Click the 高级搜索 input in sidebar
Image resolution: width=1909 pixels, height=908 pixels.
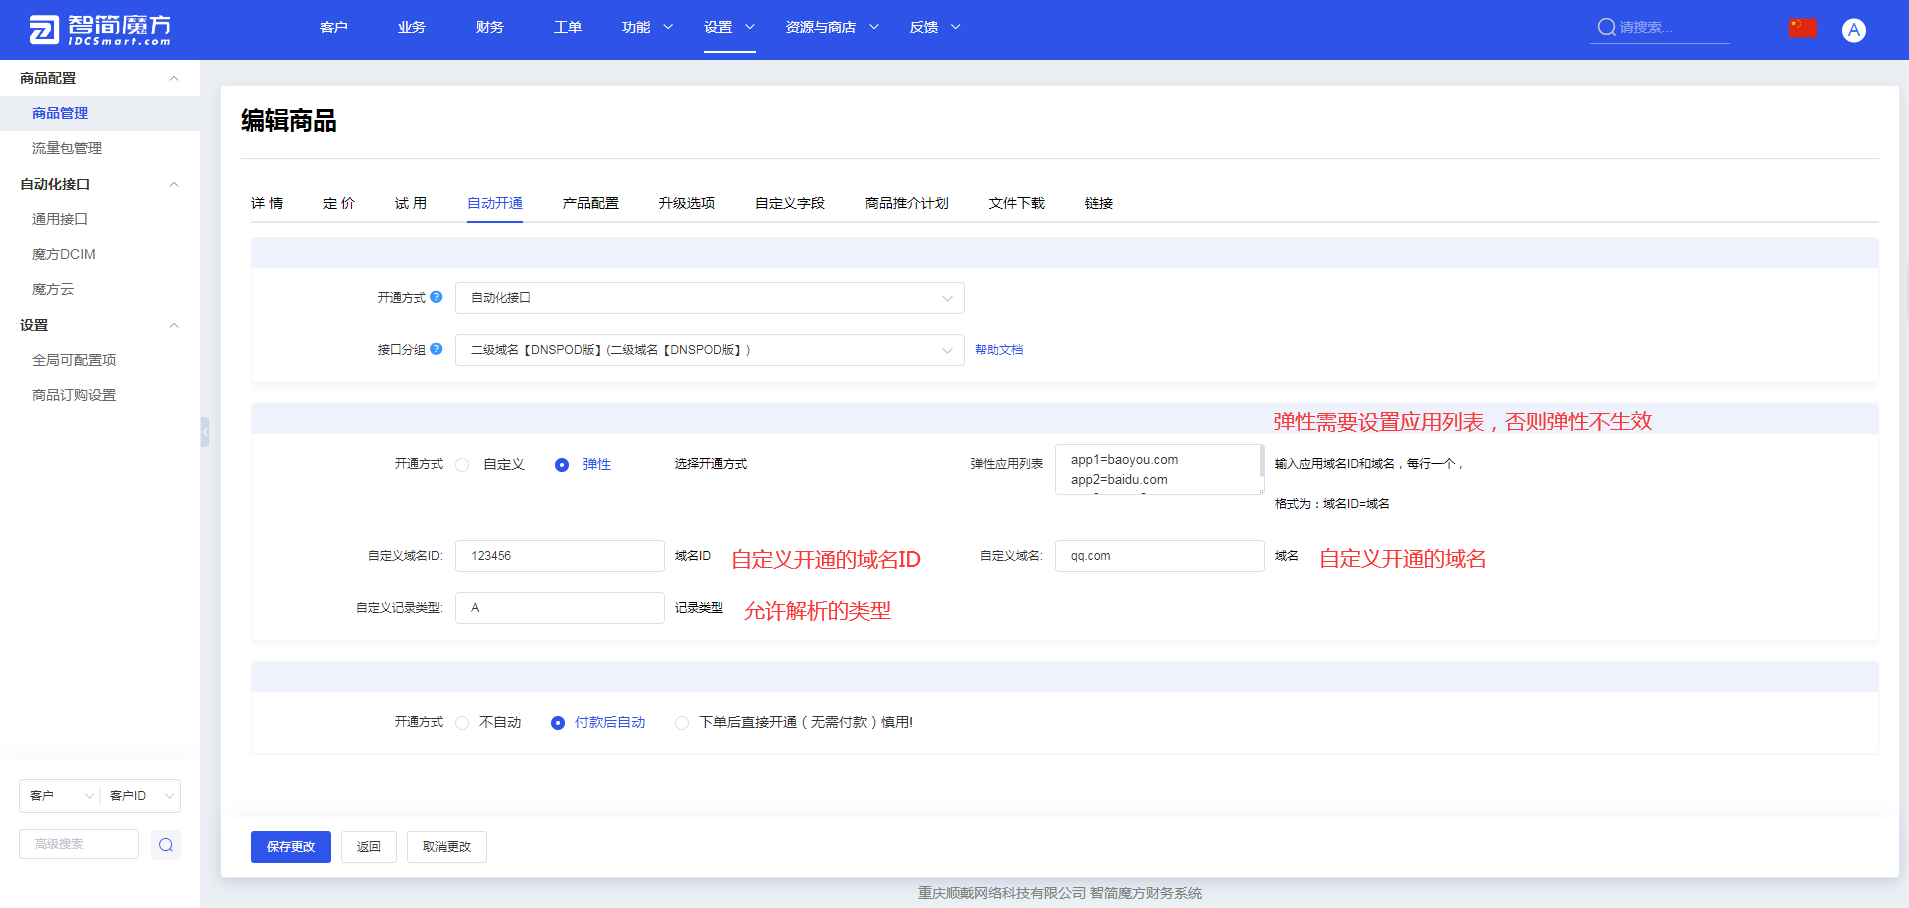pyautogui.click(x=79, y=845)
